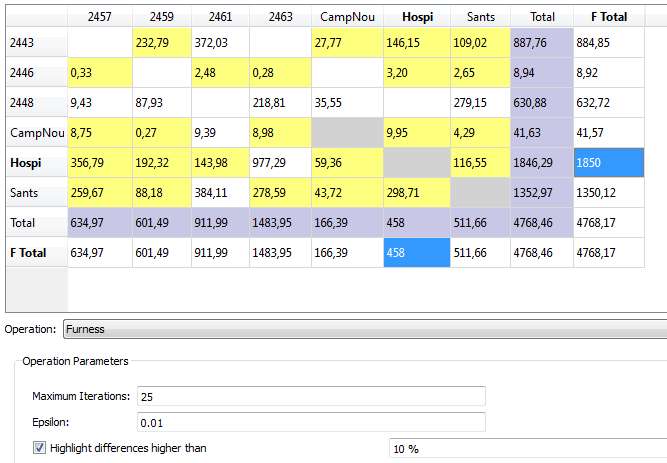Click the Maximum Iterations input field

(x=310, y=396)
